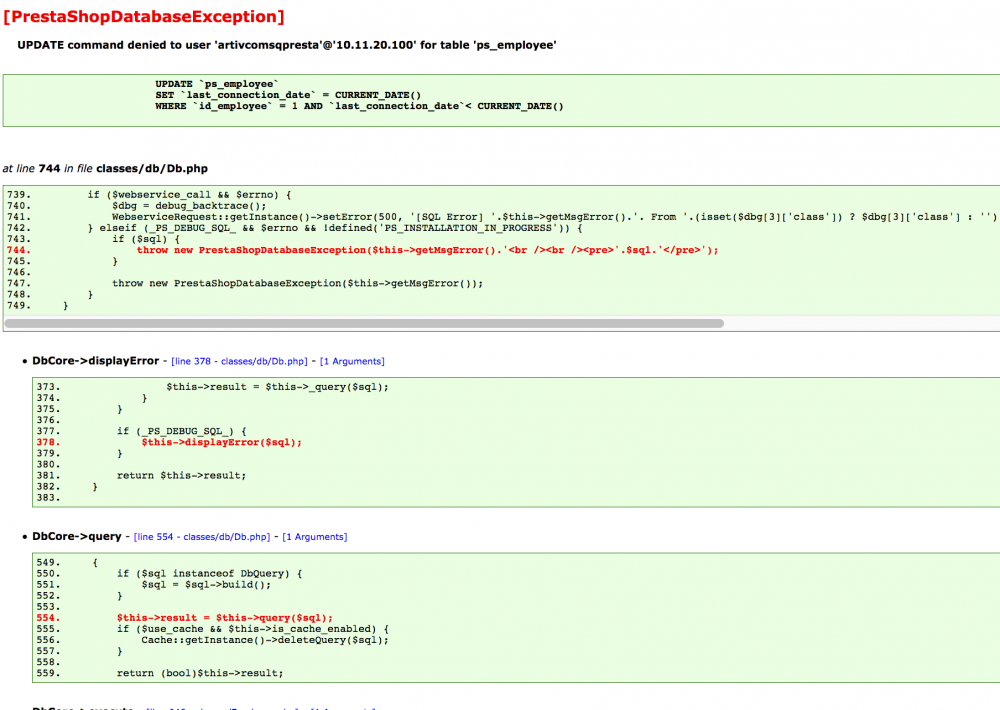Click red highlighted line 744 throw statement
The height and width of the screenshot is (710, 1000).
pos(427,250)
